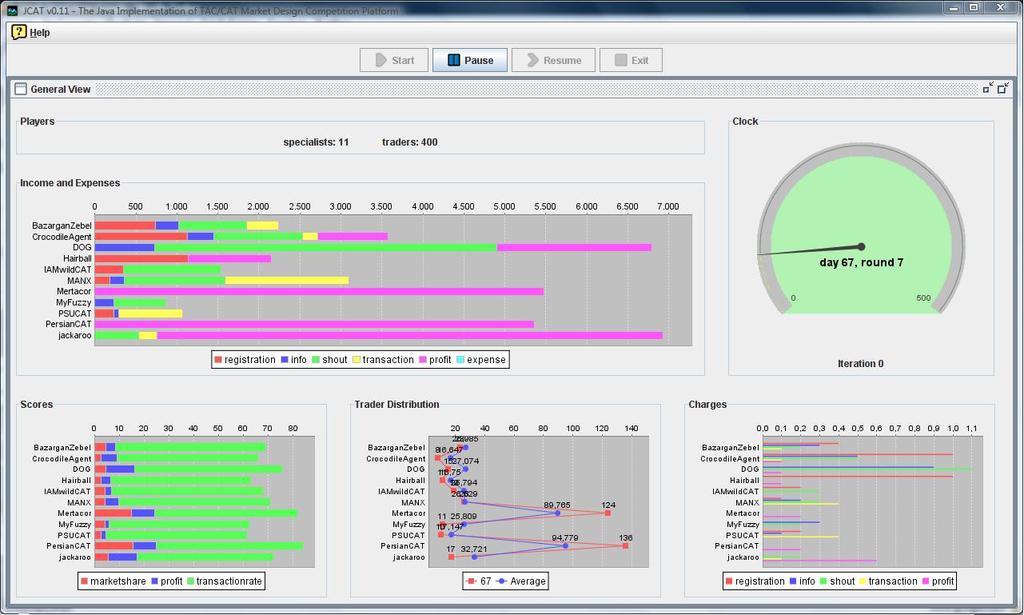The image size is (1024, 615).
Task: Minimize the General View internal frame
Action: [x=987, y=88]
